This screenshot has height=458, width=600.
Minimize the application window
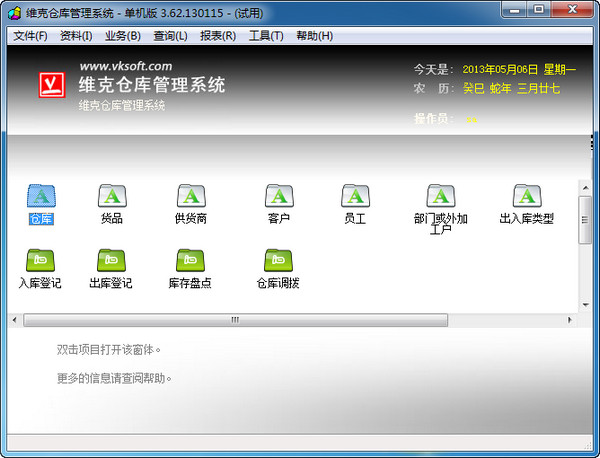click(515, 10)
